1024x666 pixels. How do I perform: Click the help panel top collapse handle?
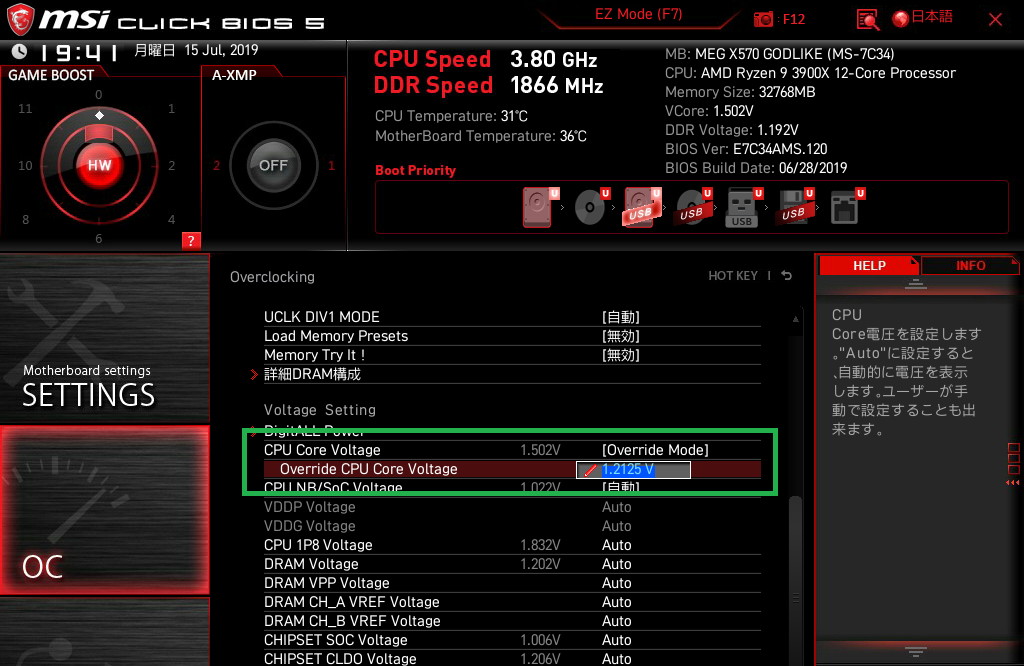[x=916, y=284]
